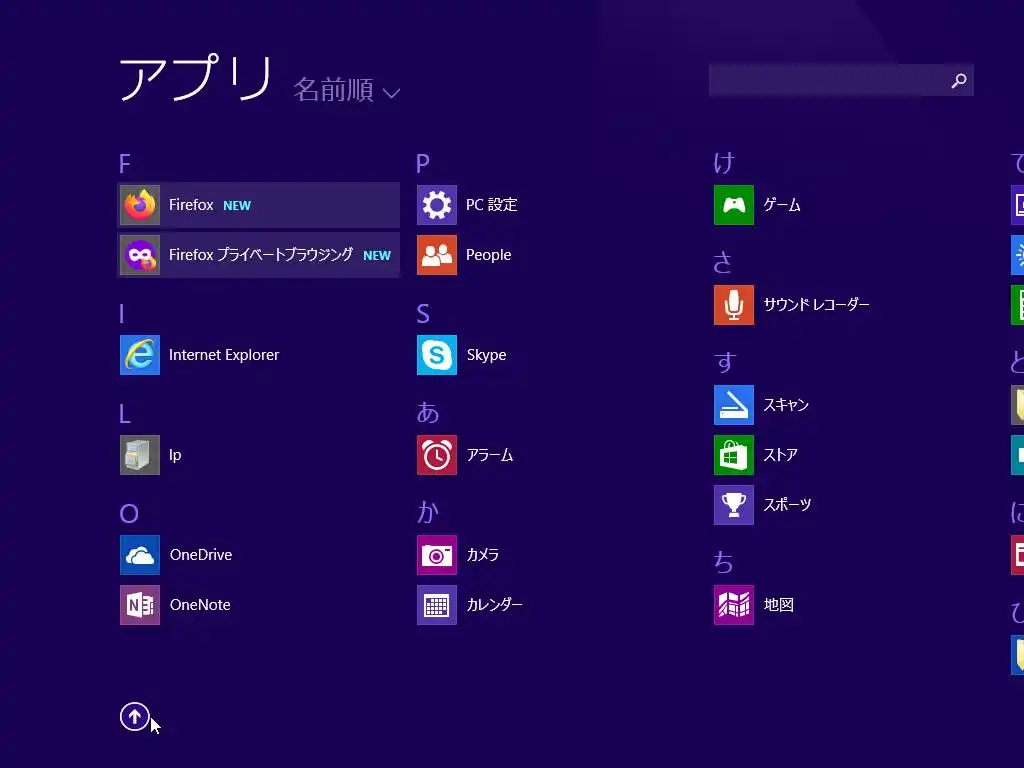Click the 'OneNote' label

pyautogui.click(x=200, y=605)
